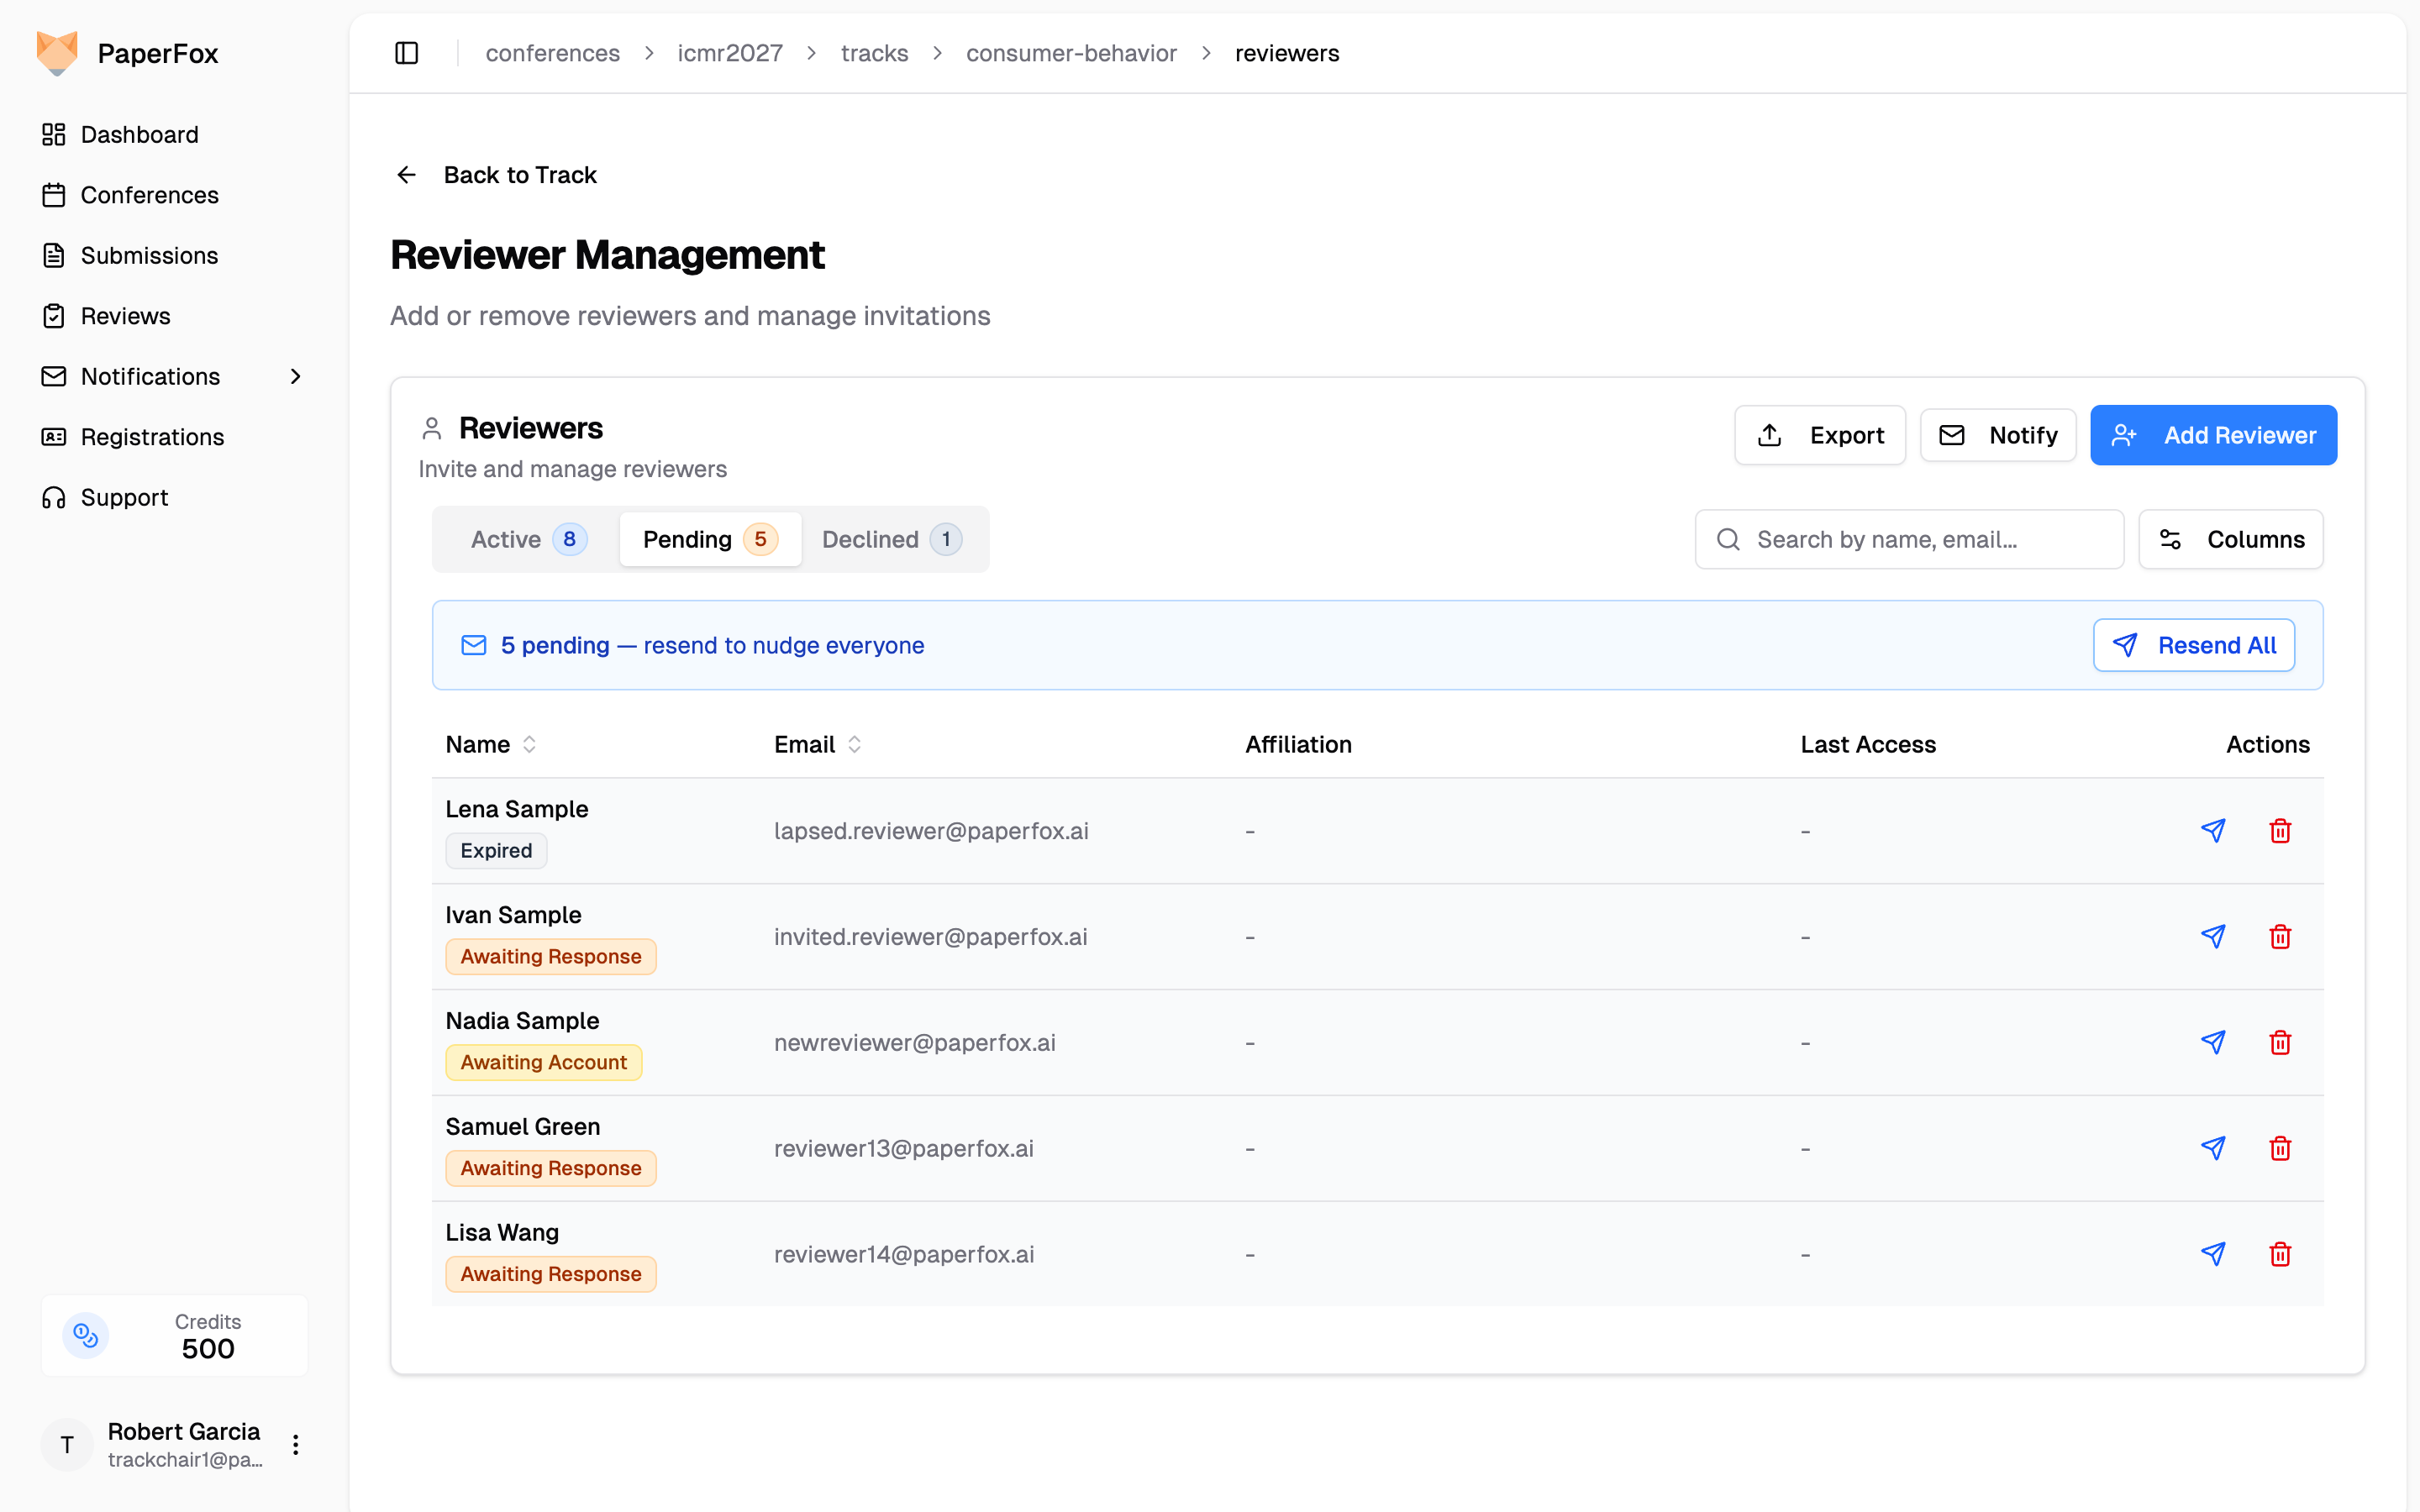Switch to the Active reviewers tab
The height and width of the screenshot is (1512, 2420).
528,539
